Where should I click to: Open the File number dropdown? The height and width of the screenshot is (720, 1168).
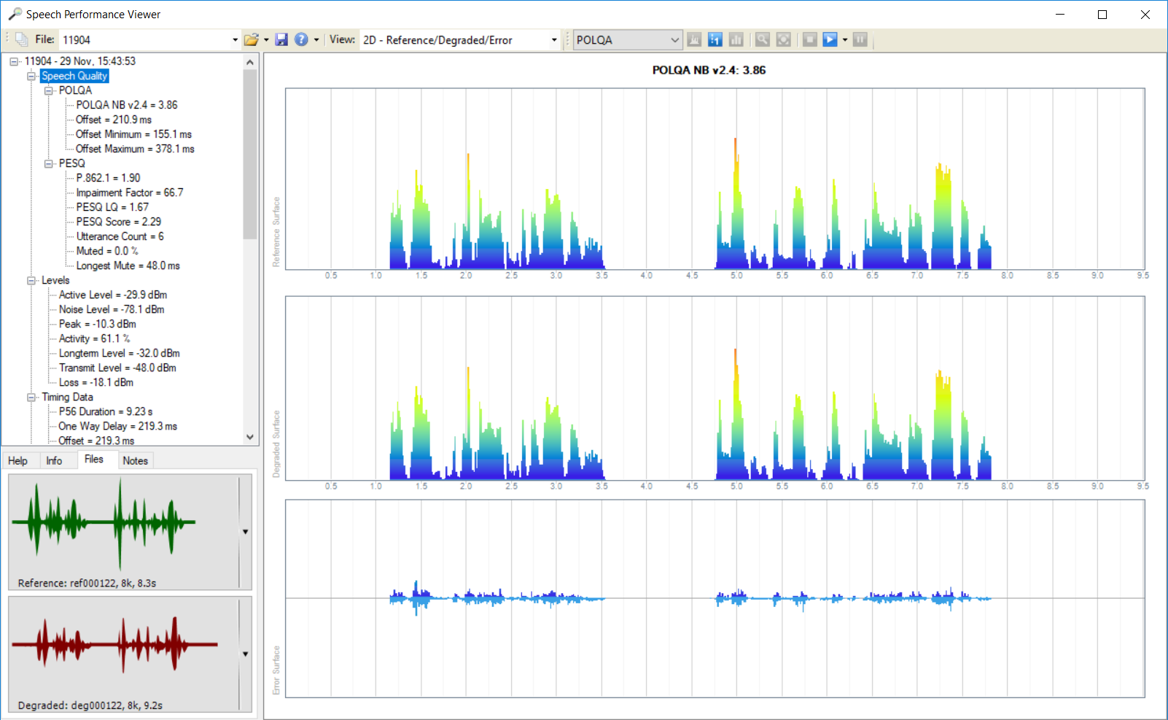[235, 40]
